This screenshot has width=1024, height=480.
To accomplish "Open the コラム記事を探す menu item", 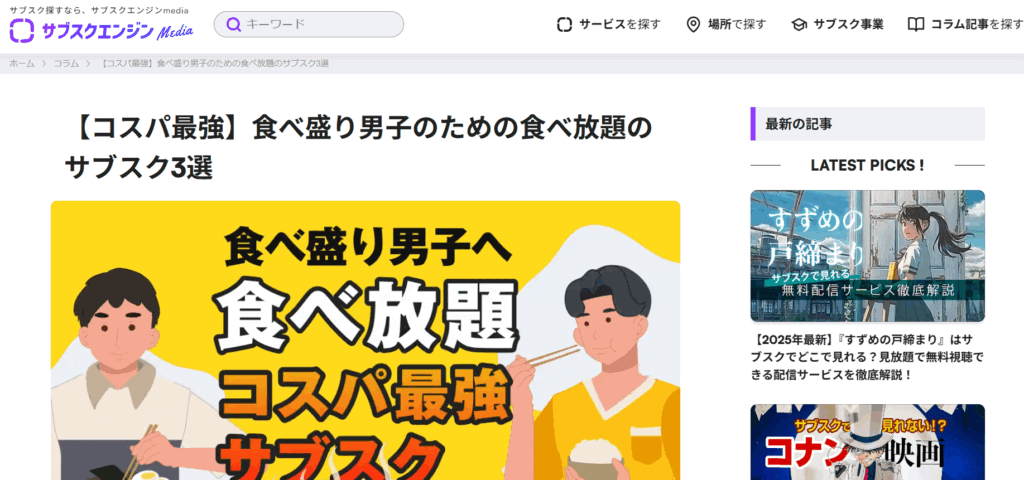I will coord(966,24).
